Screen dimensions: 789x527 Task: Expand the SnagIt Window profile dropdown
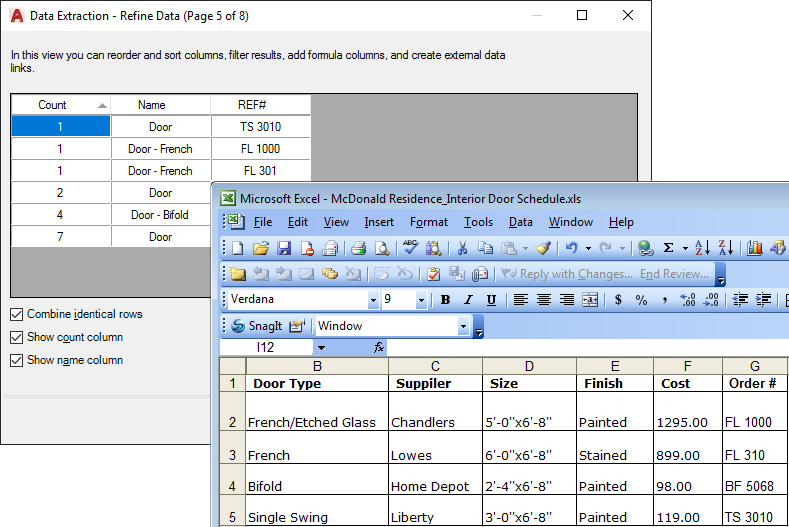463,326
